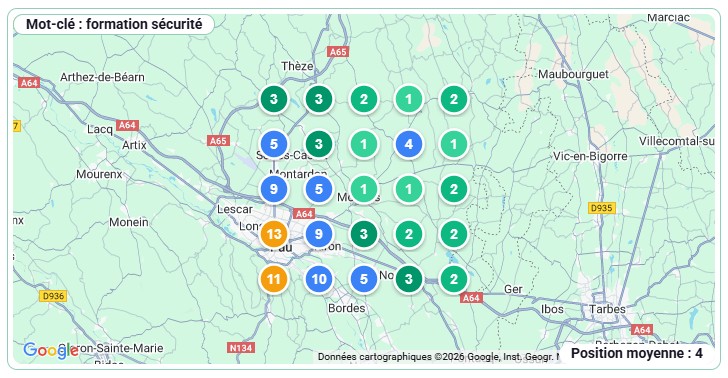Click blue marker 5 over Serres-Castet label
728x378 pixels.
273,144
